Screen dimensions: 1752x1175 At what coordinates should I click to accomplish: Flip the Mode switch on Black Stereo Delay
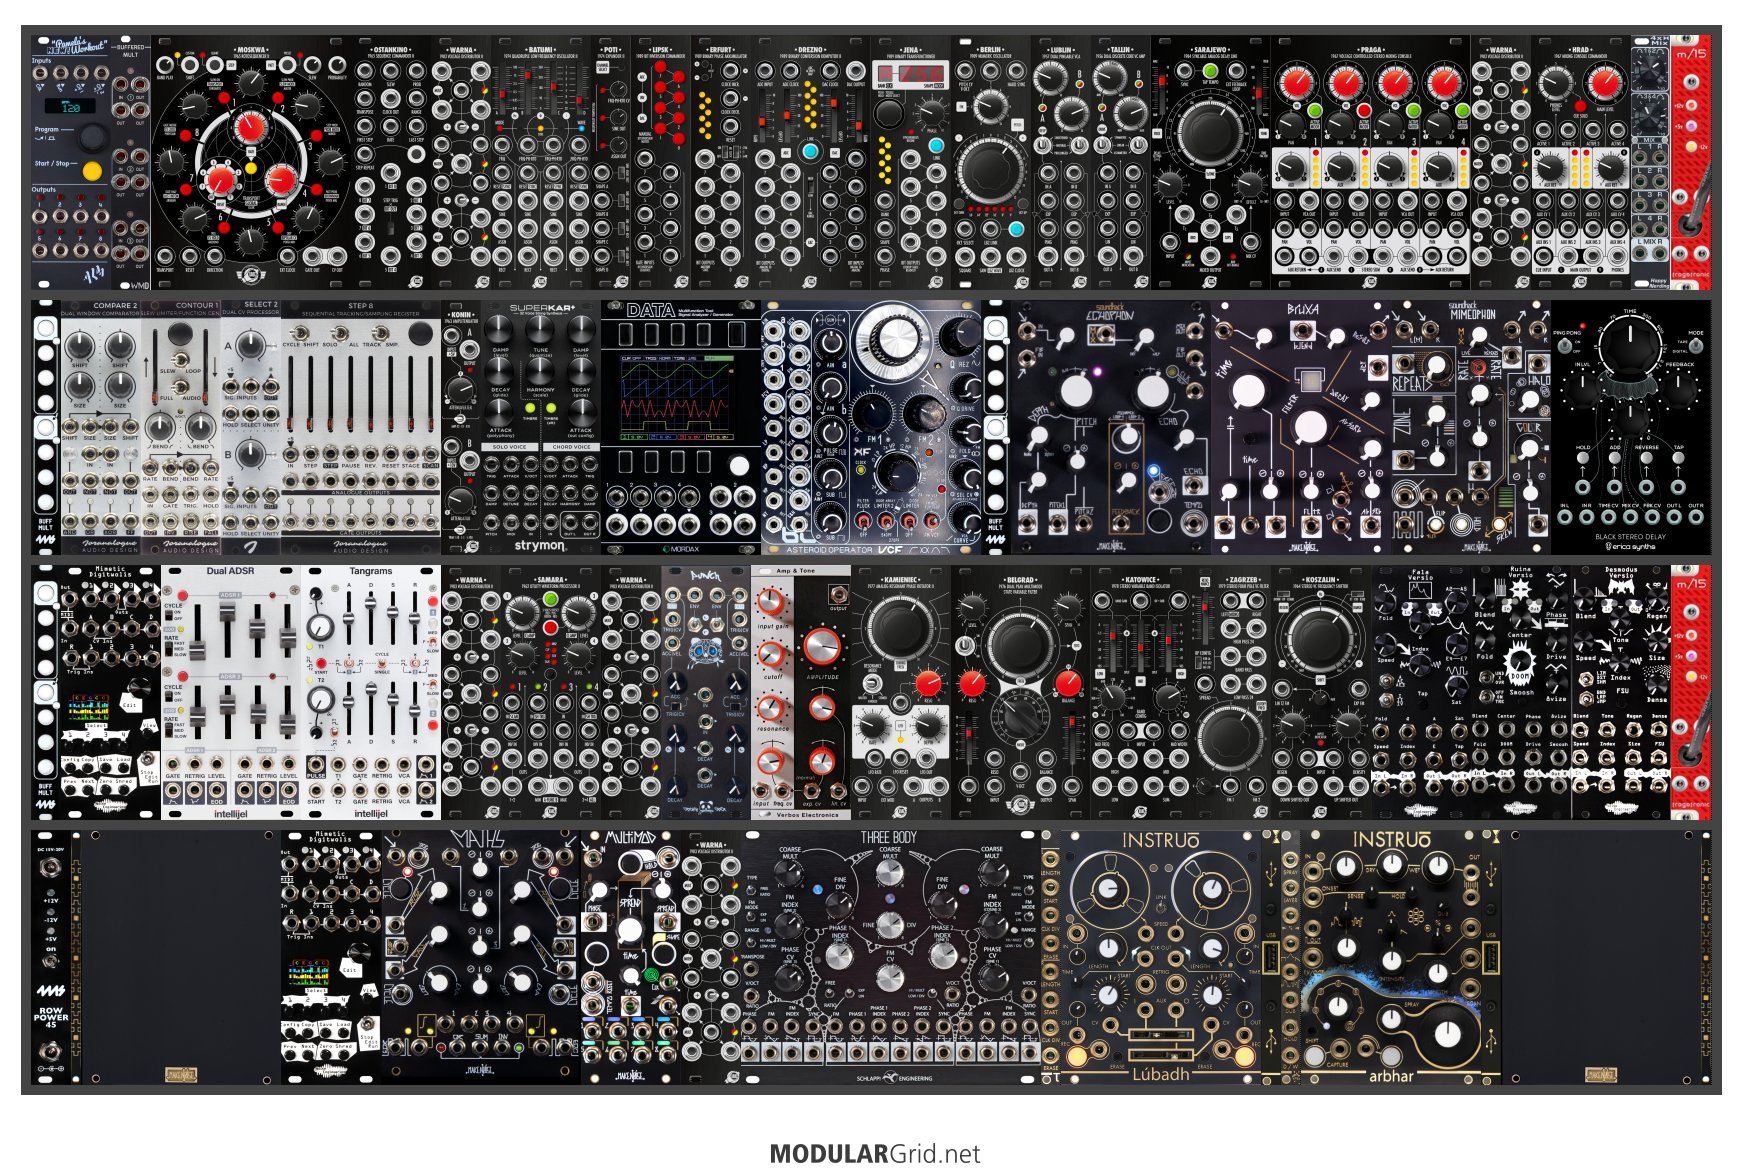pyautogui.click(x=1695, y=346)
